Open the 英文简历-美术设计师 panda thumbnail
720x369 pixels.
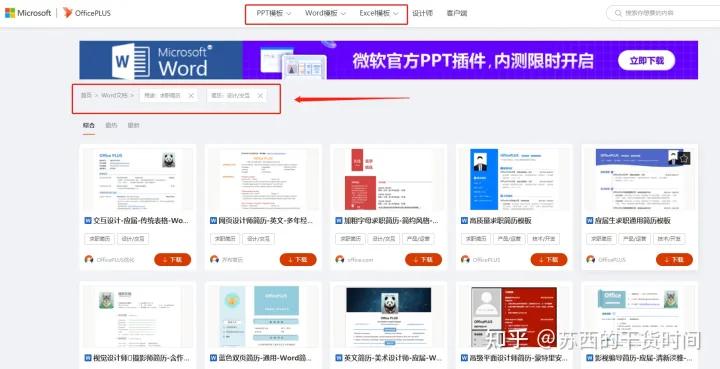point(388,317)
